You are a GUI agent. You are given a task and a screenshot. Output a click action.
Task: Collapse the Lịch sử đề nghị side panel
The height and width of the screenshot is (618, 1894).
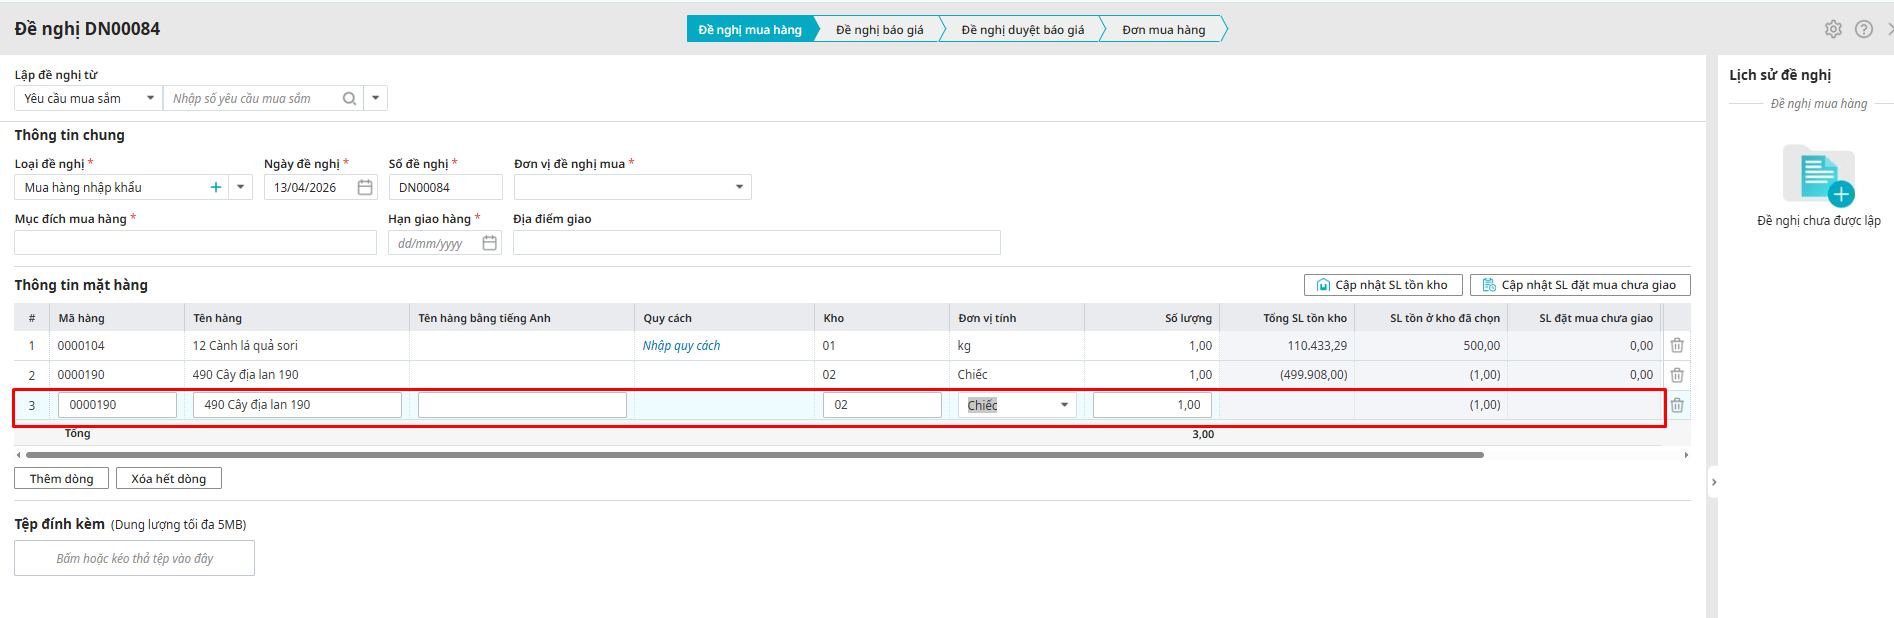(x=1713, y=482)
